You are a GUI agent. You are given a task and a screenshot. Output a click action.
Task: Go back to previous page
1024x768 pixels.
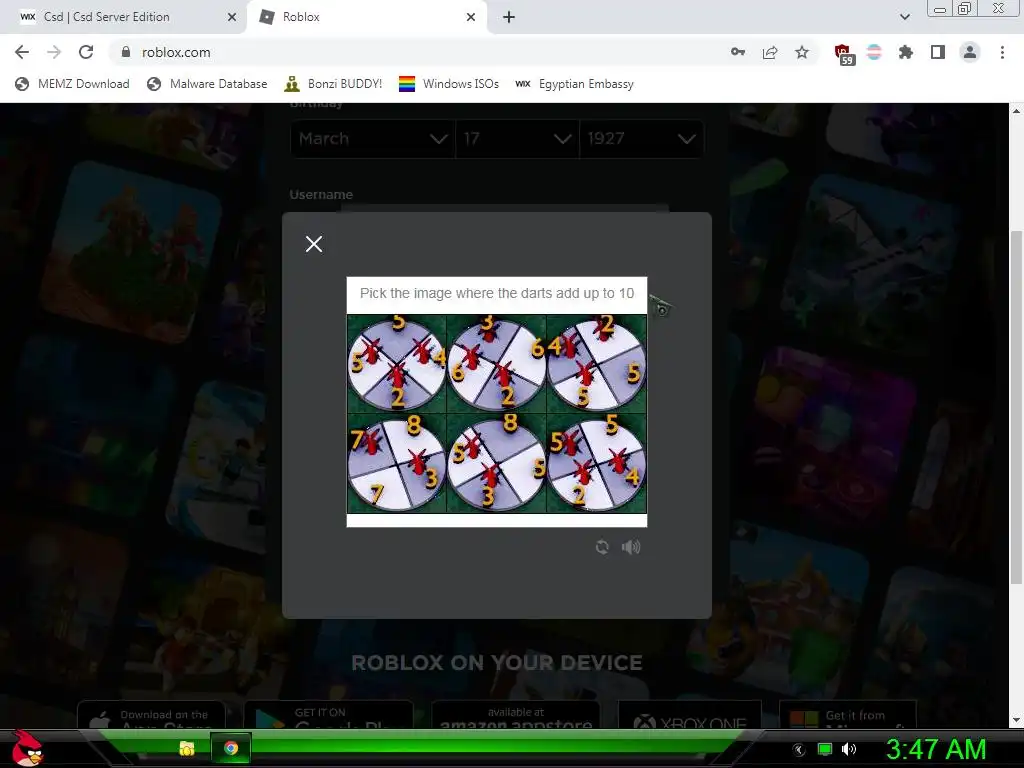[22, 52]
